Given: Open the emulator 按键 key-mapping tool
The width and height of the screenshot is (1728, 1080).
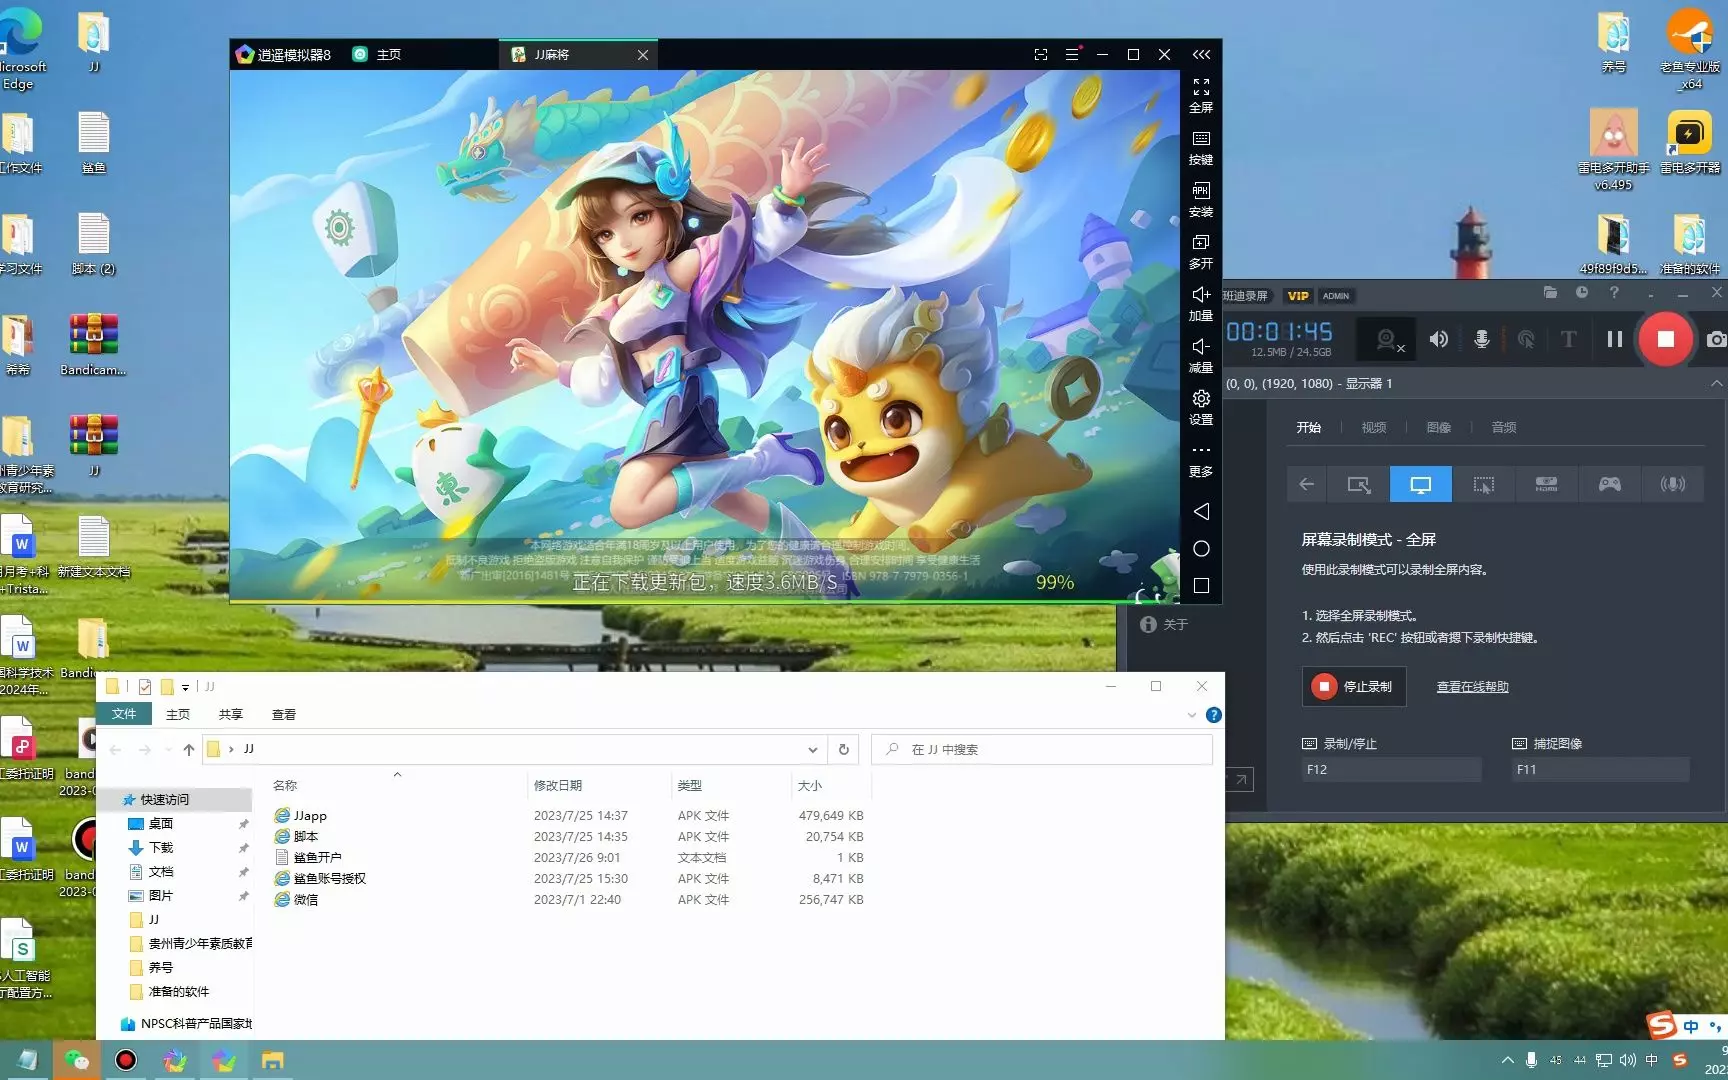Looking at the screenshot, I should (1201, 139).
